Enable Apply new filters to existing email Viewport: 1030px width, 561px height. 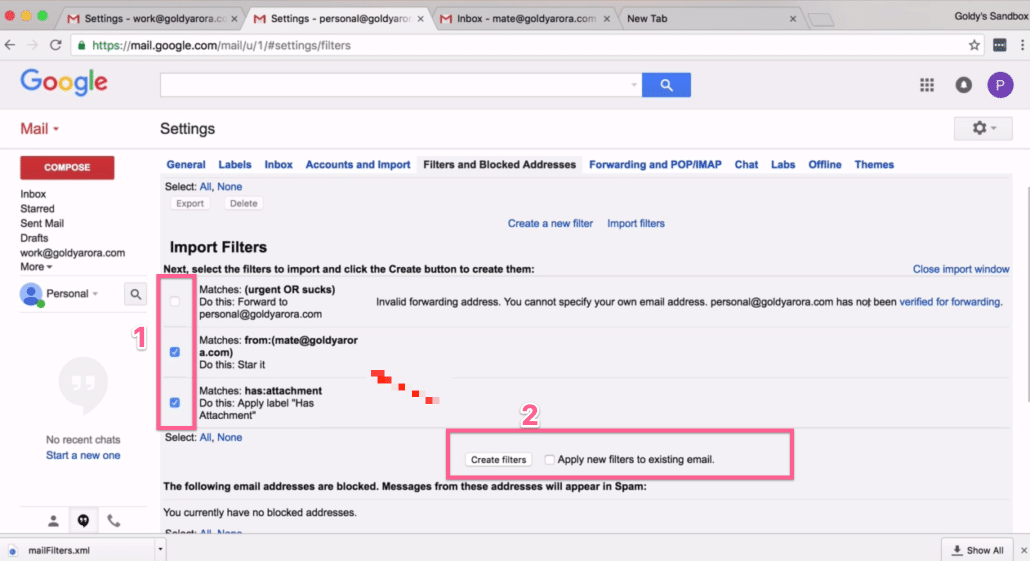coord(549,460)
